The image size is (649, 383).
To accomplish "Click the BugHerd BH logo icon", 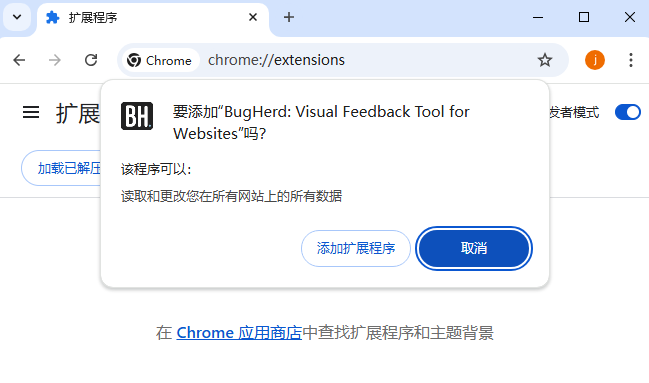I will 137,116.
